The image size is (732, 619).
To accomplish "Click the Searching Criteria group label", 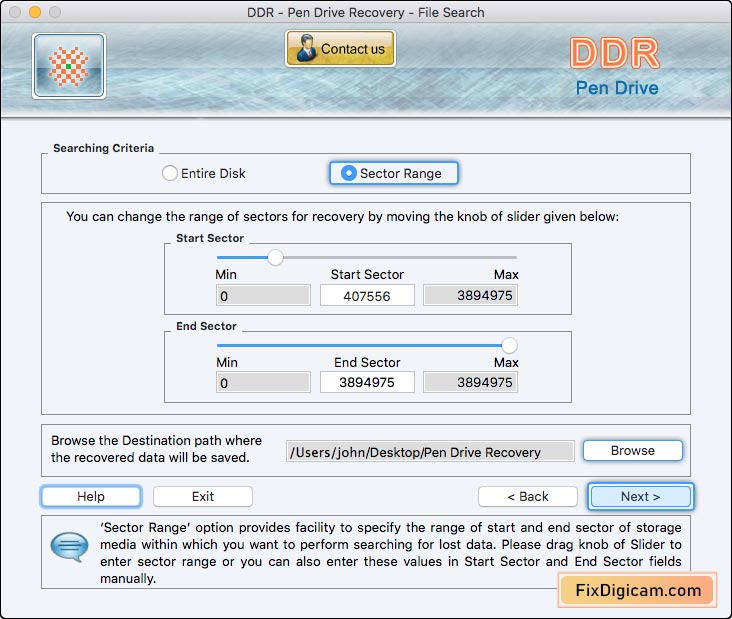I will coord(103,148).
